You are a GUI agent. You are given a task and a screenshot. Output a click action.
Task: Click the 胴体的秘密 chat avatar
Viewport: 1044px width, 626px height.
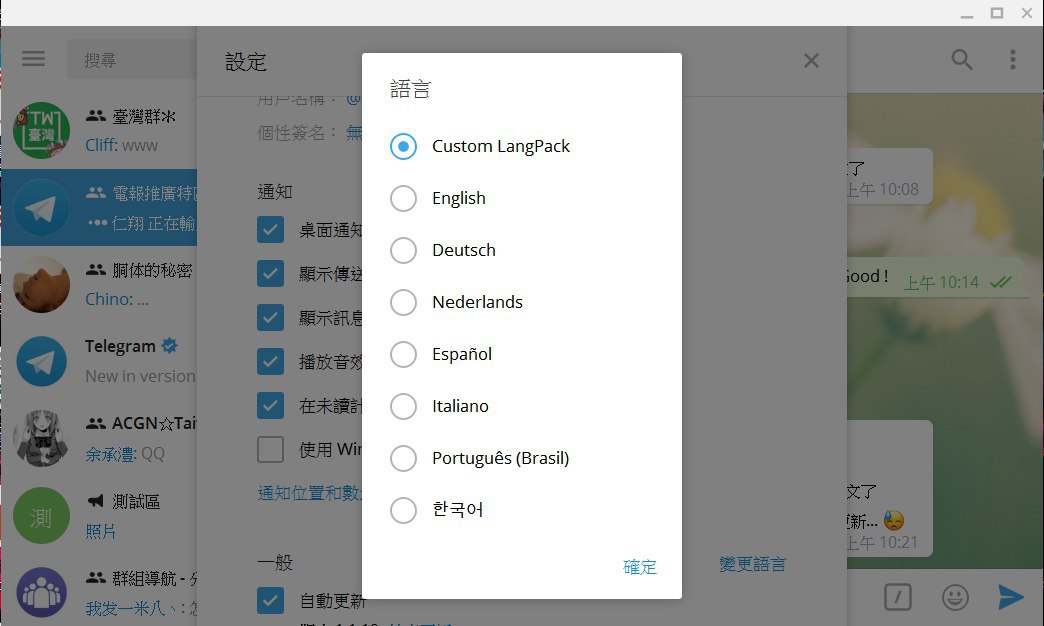tap(41, 284)
